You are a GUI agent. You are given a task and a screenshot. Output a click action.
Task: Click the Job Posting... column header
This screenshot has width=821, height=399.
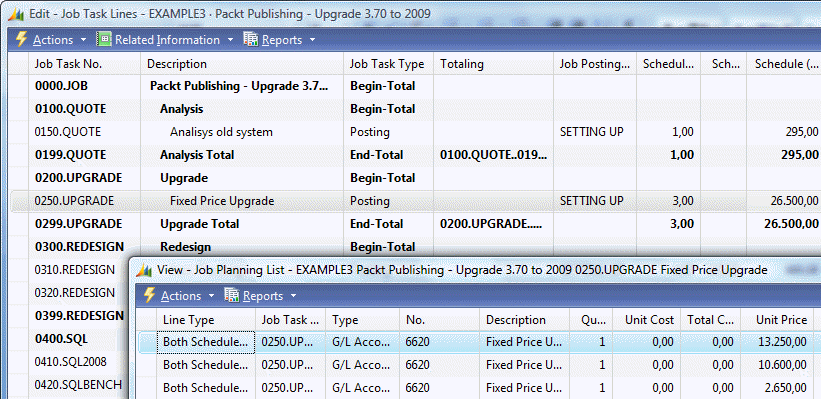pyautogui.click(x=595, y=64)
